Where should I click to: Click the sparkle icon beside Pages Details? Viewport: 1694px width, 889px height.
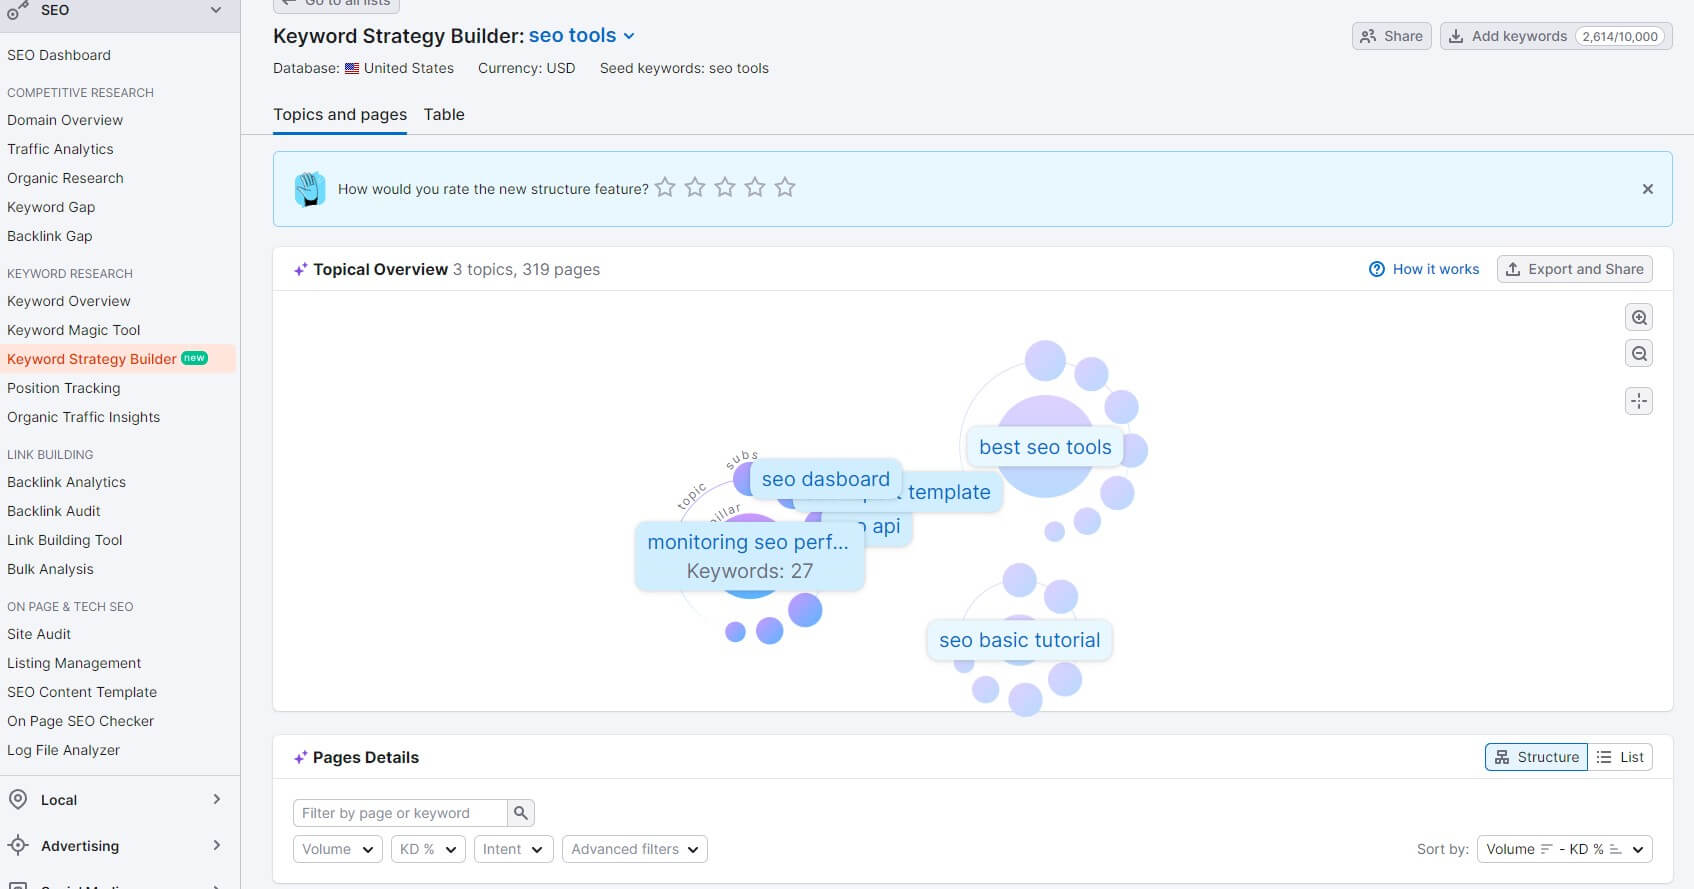click(x=300, y=758)
